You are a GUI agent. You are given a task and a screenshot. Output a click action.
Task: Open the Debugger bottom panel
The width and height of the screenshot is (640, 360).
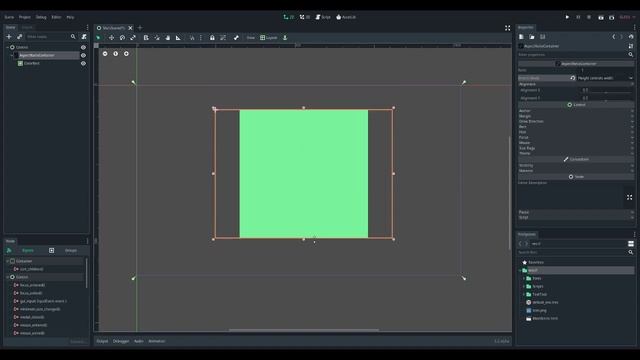121,341
